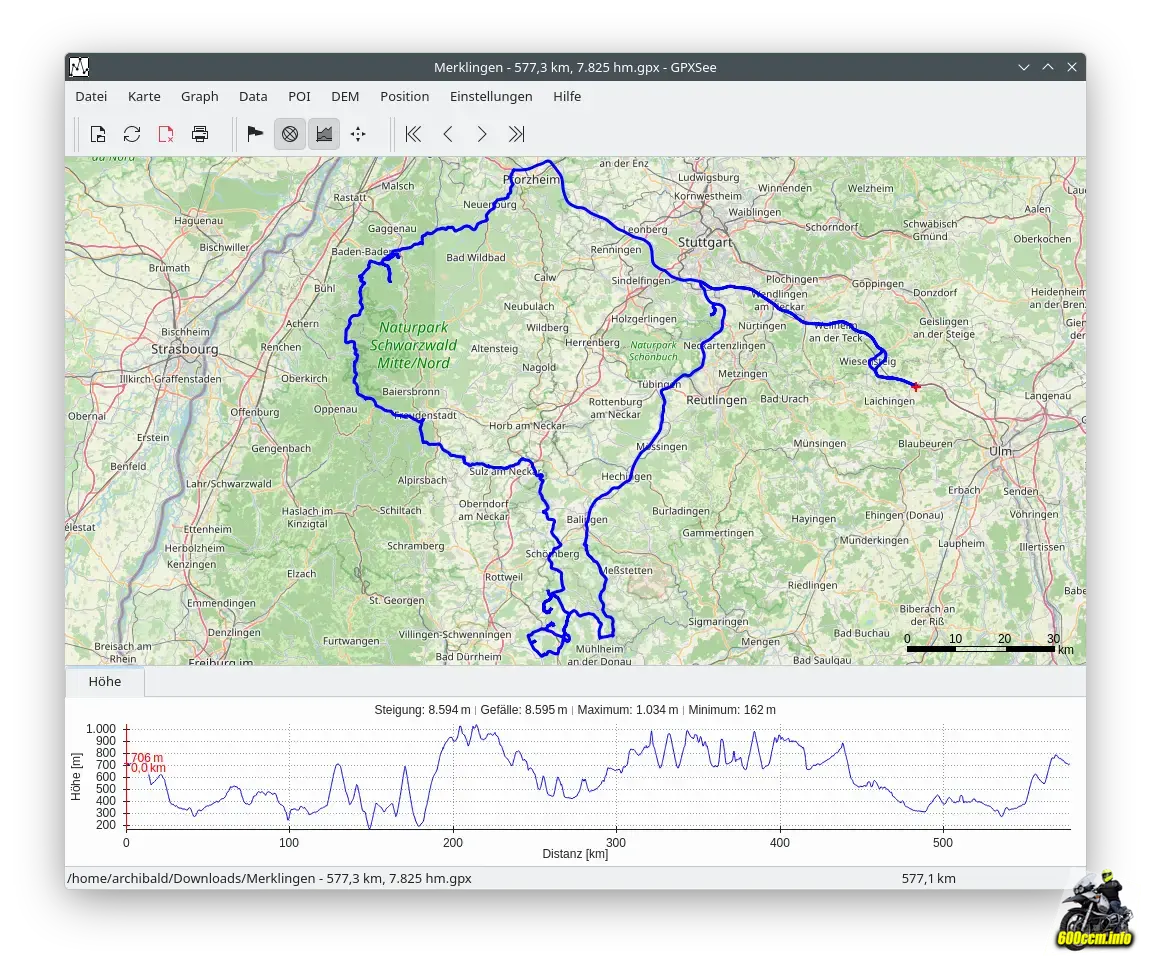Open the Datei menu
1151x966 pixels.
91,97
